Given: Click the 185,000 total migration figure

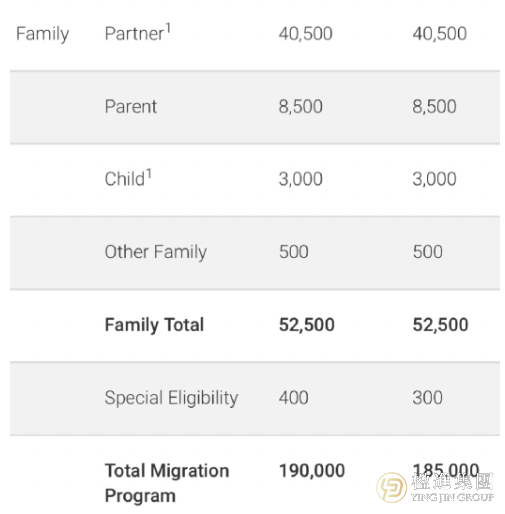Looking at the screenshot, I should click(x=446, y=470).
